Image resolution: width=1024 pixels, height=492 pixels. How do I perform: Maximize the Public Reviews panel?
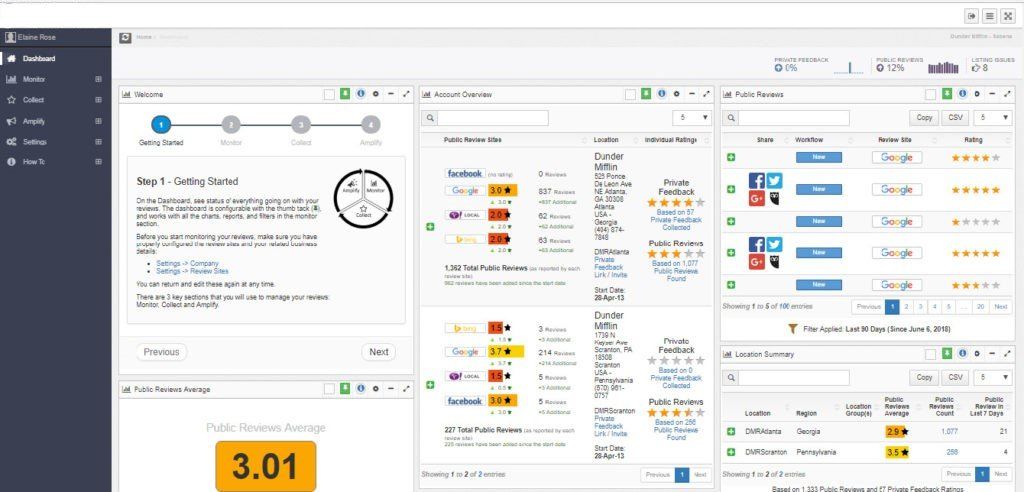[x=1008, y=94]
